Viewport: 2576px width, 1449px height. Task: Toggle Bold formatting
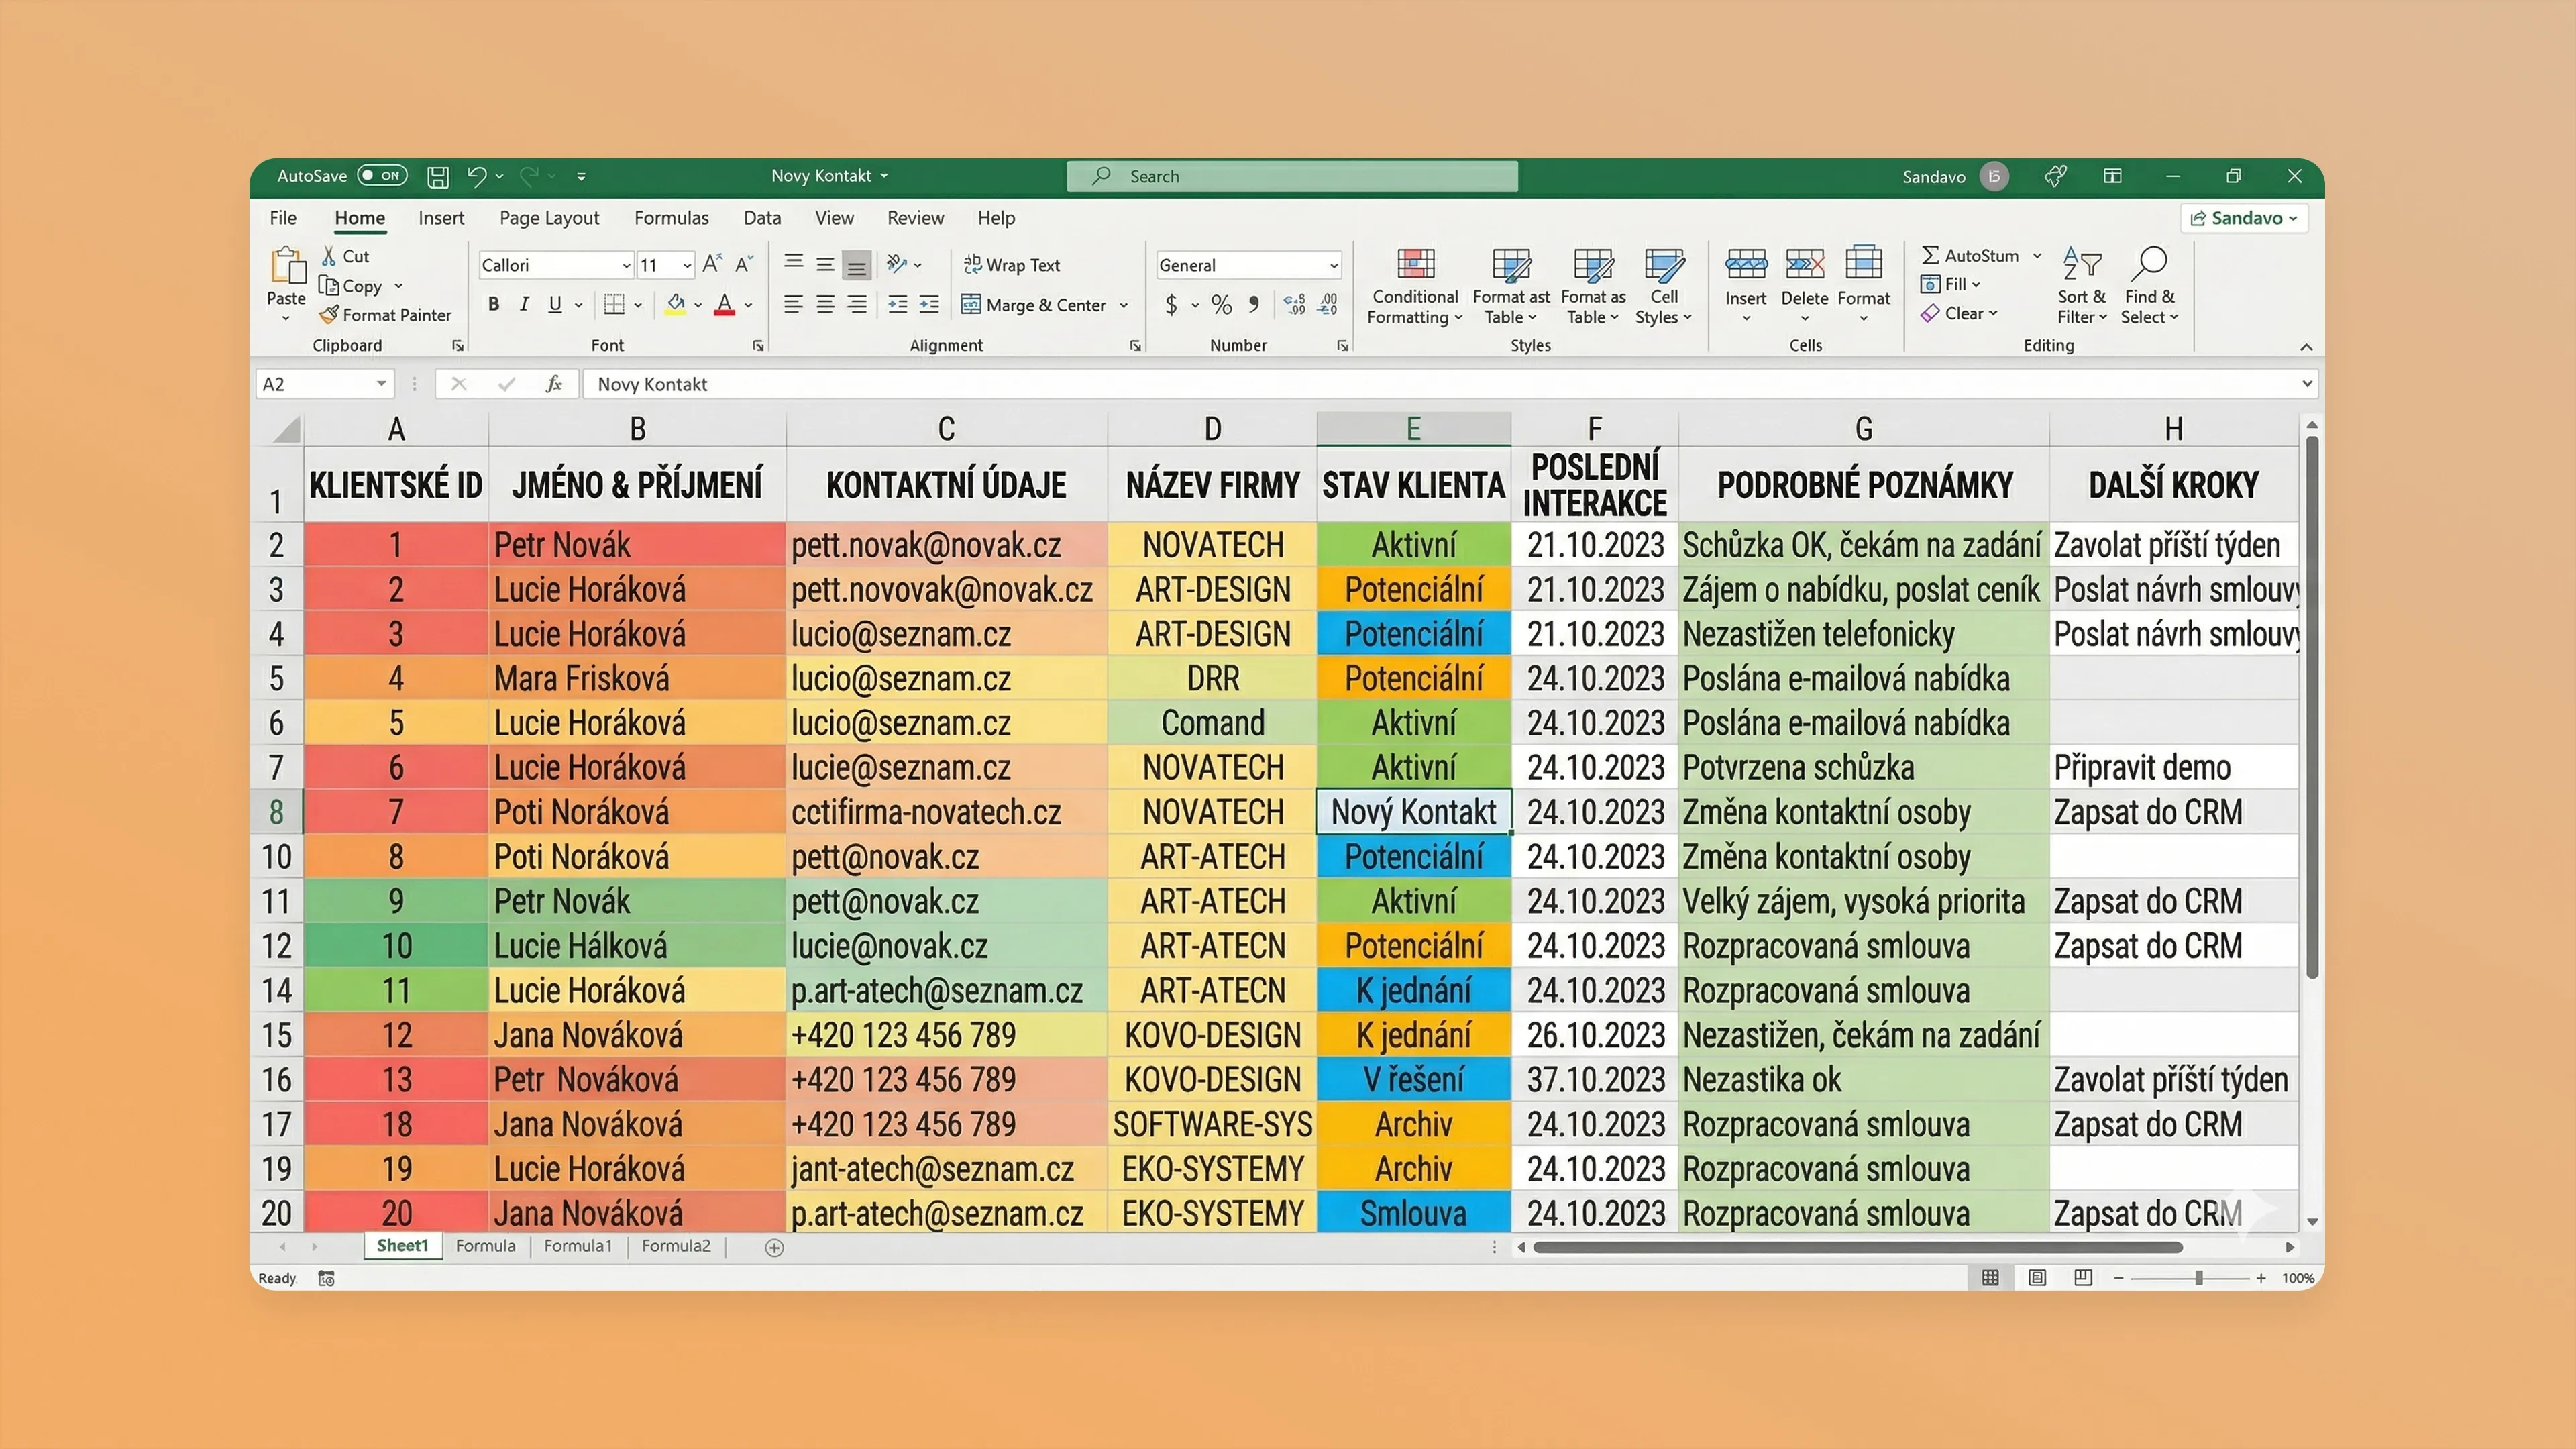coord(493,304)
